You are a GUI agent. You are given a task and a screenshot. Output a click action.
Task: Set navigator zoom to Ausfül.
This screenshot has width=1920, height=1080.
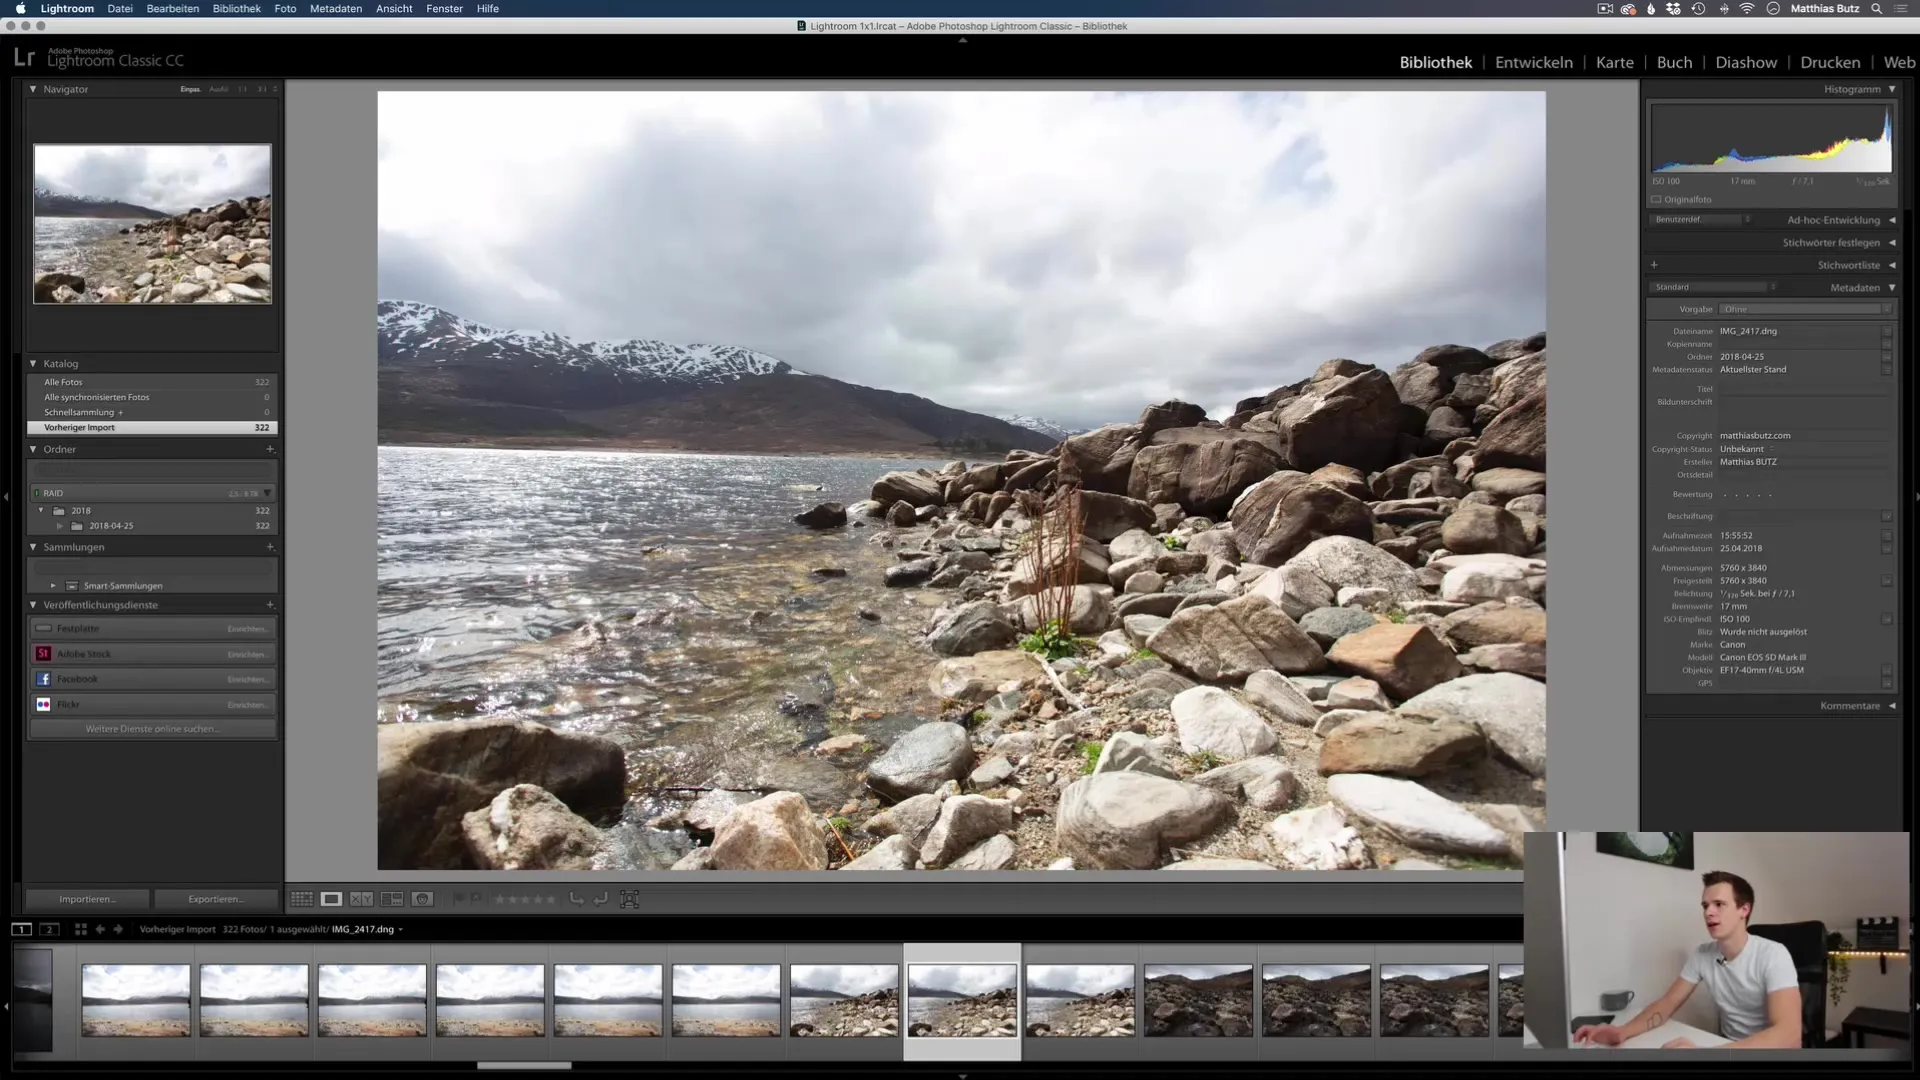[x=218, y=89]
